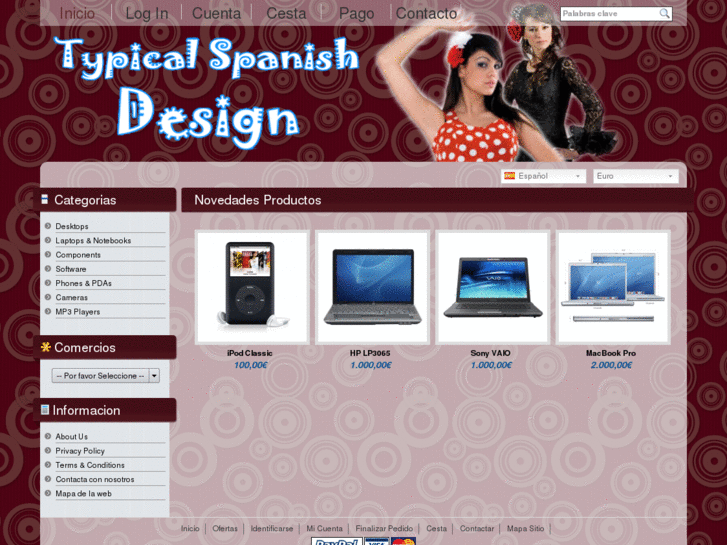Click the bullet icon beside Privacy Policy

[x=48, y=450]
